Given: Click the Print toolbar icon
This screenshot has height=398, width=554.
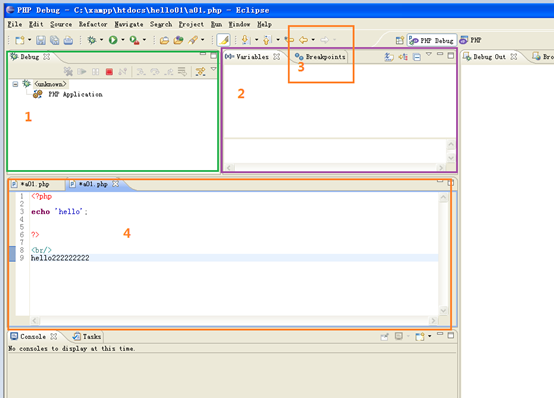Looking at the screenshot, I should pyautogui.click(x=68, y=40).
